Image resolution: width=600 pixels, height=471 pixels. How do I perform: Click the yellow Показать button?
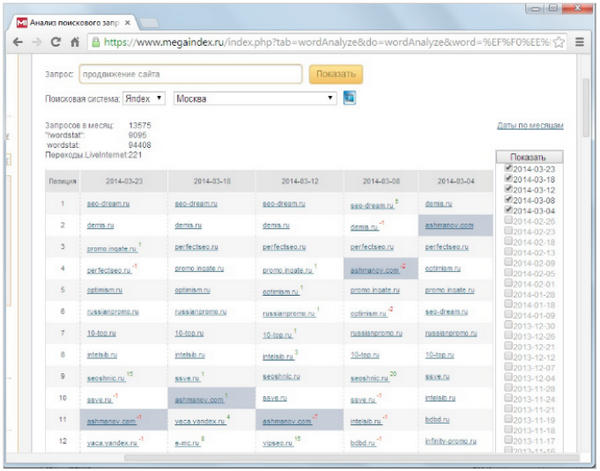click(336, 74)
